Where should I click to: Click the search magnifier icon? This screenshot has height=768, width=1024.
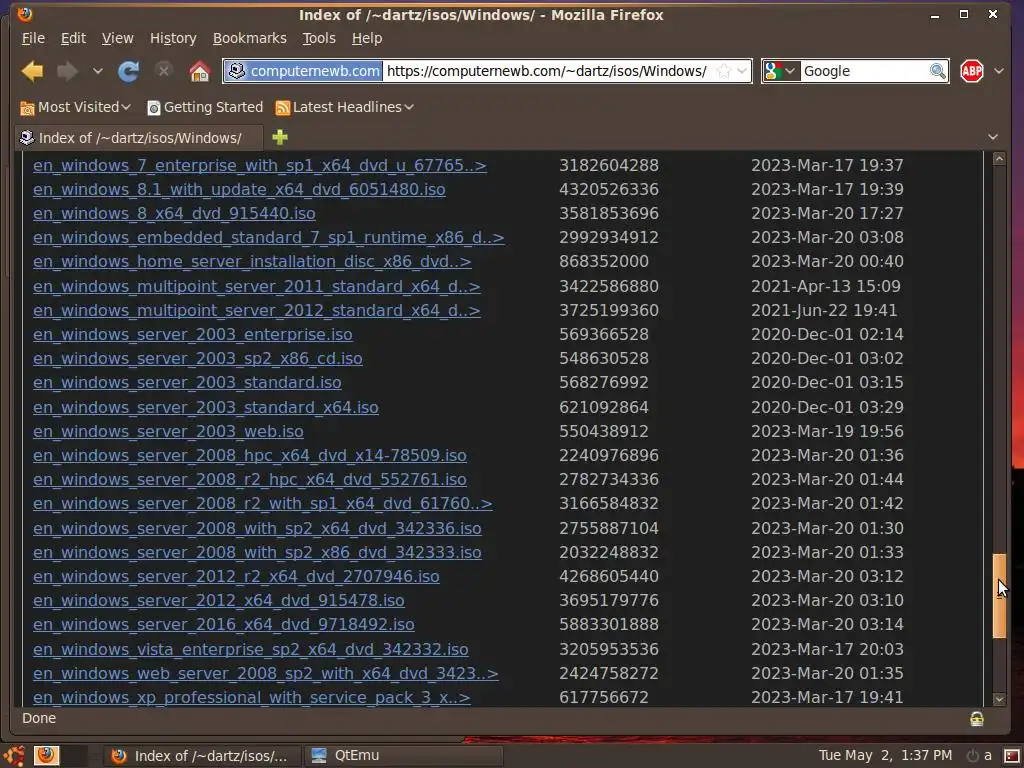click(938, 71)
